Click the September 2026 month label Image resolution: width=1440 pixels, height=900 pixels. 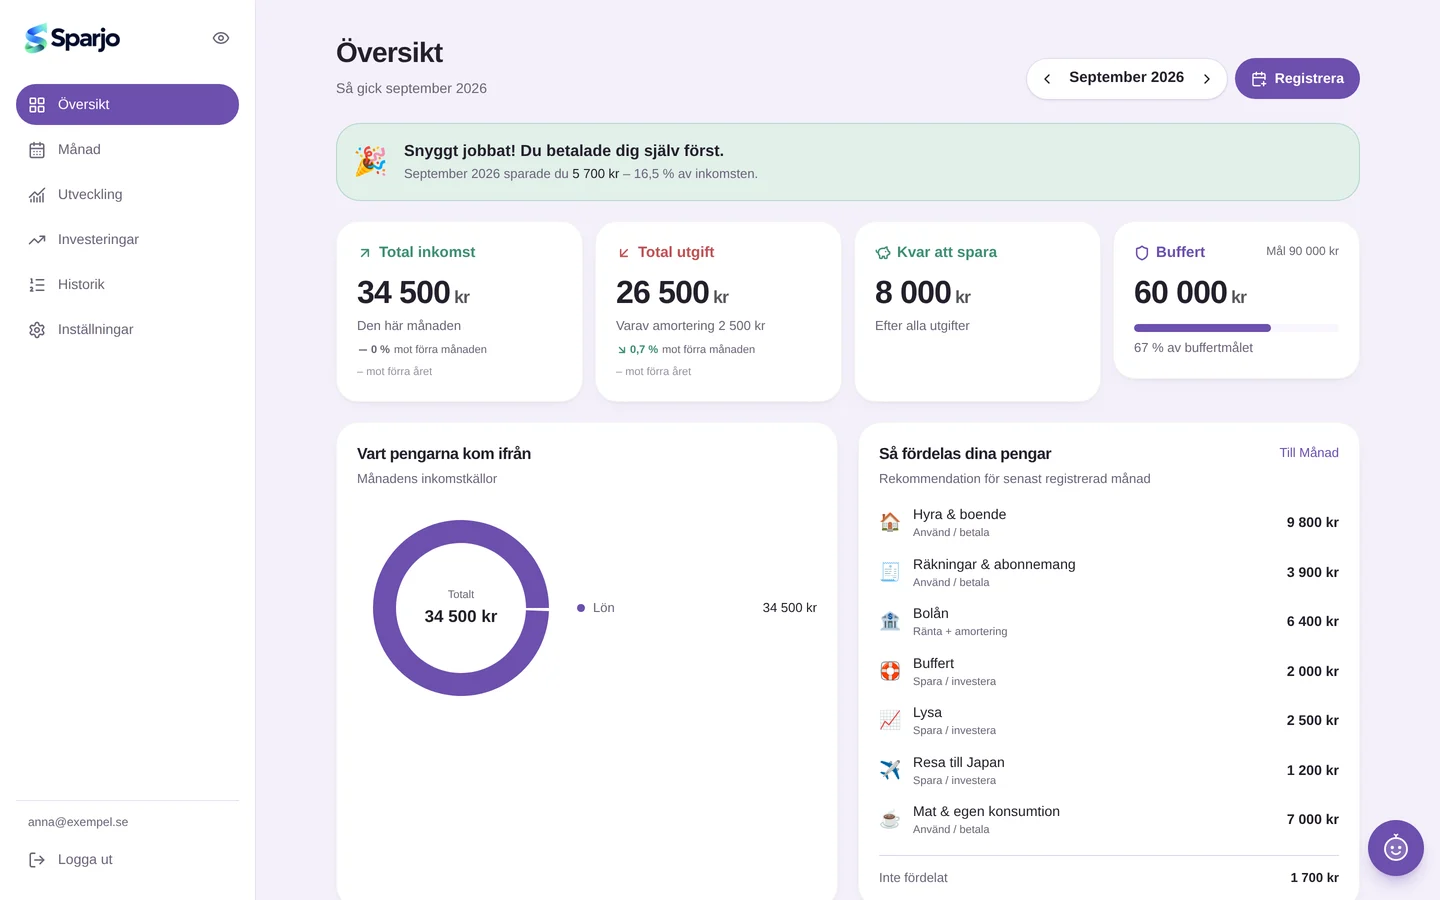coord(1126,77)
